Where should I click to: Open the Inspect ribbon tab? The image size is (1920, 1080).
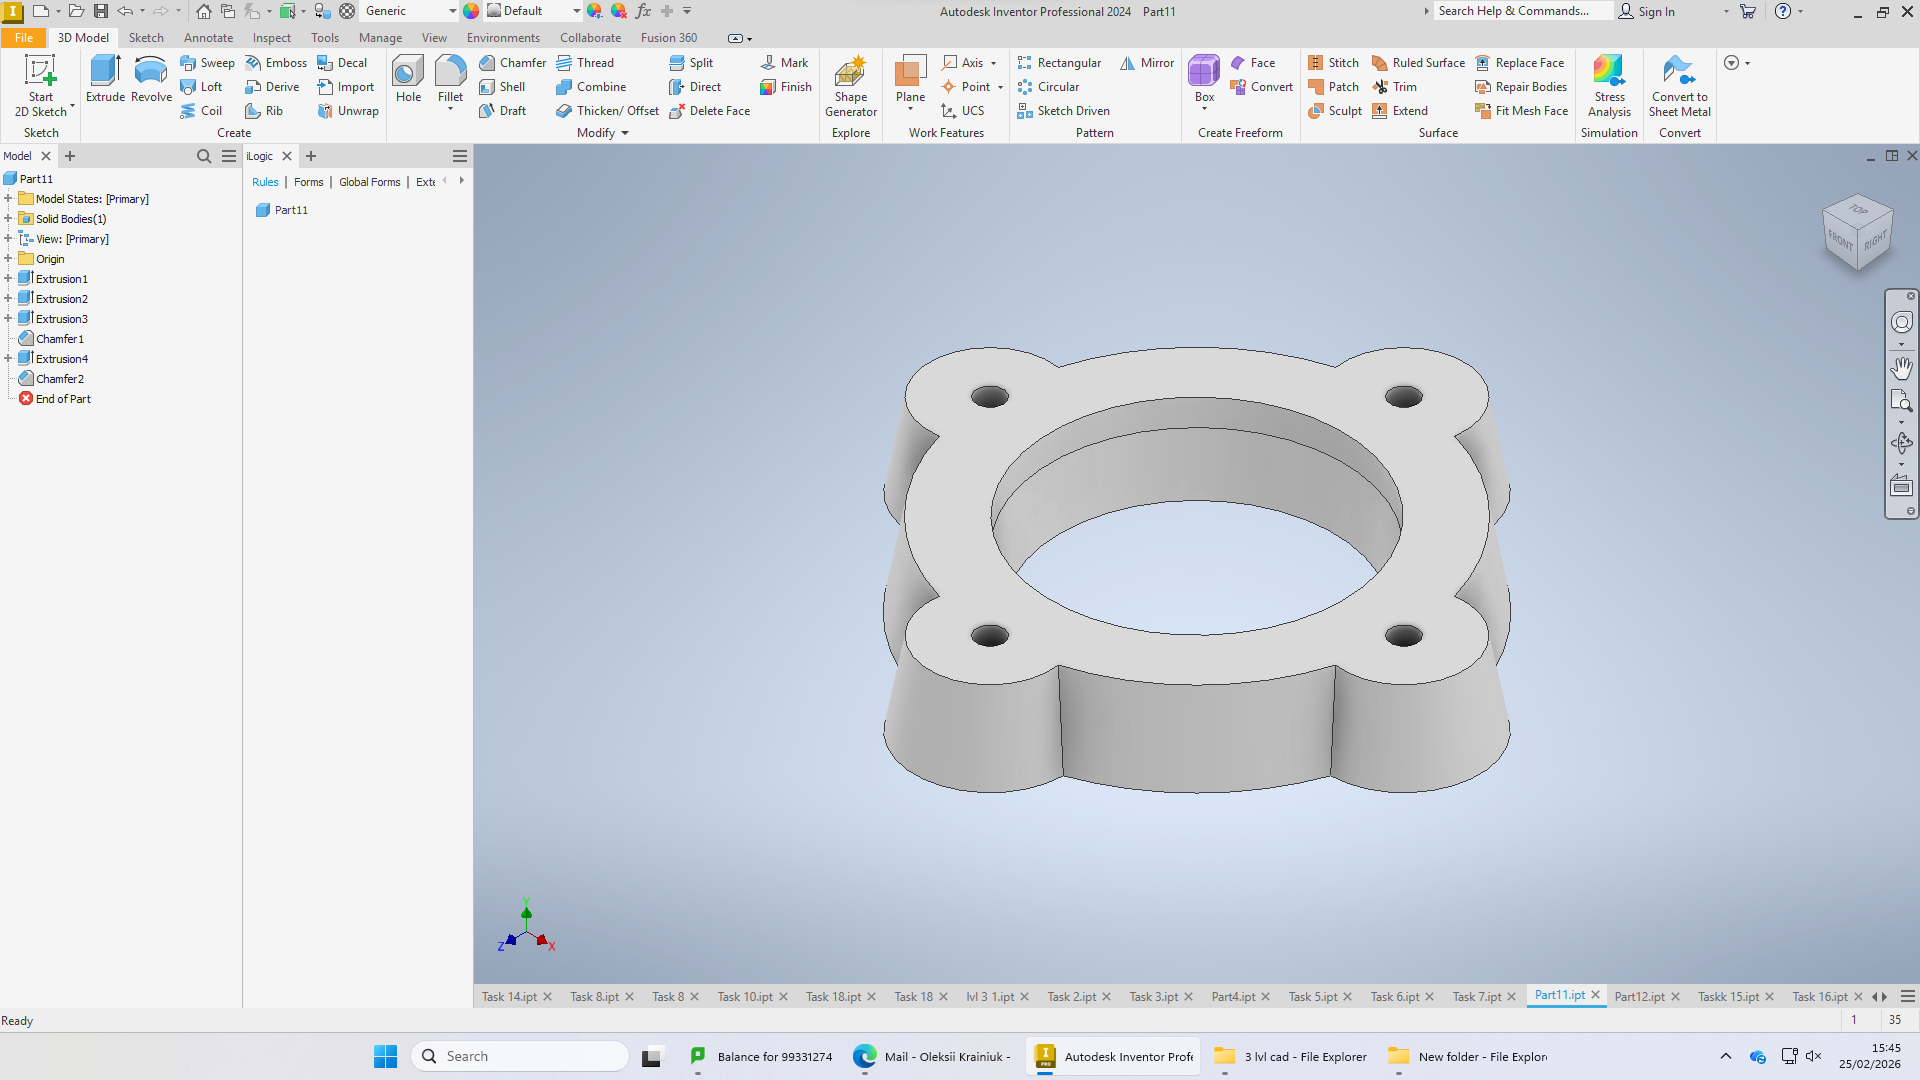pos(271,37)
